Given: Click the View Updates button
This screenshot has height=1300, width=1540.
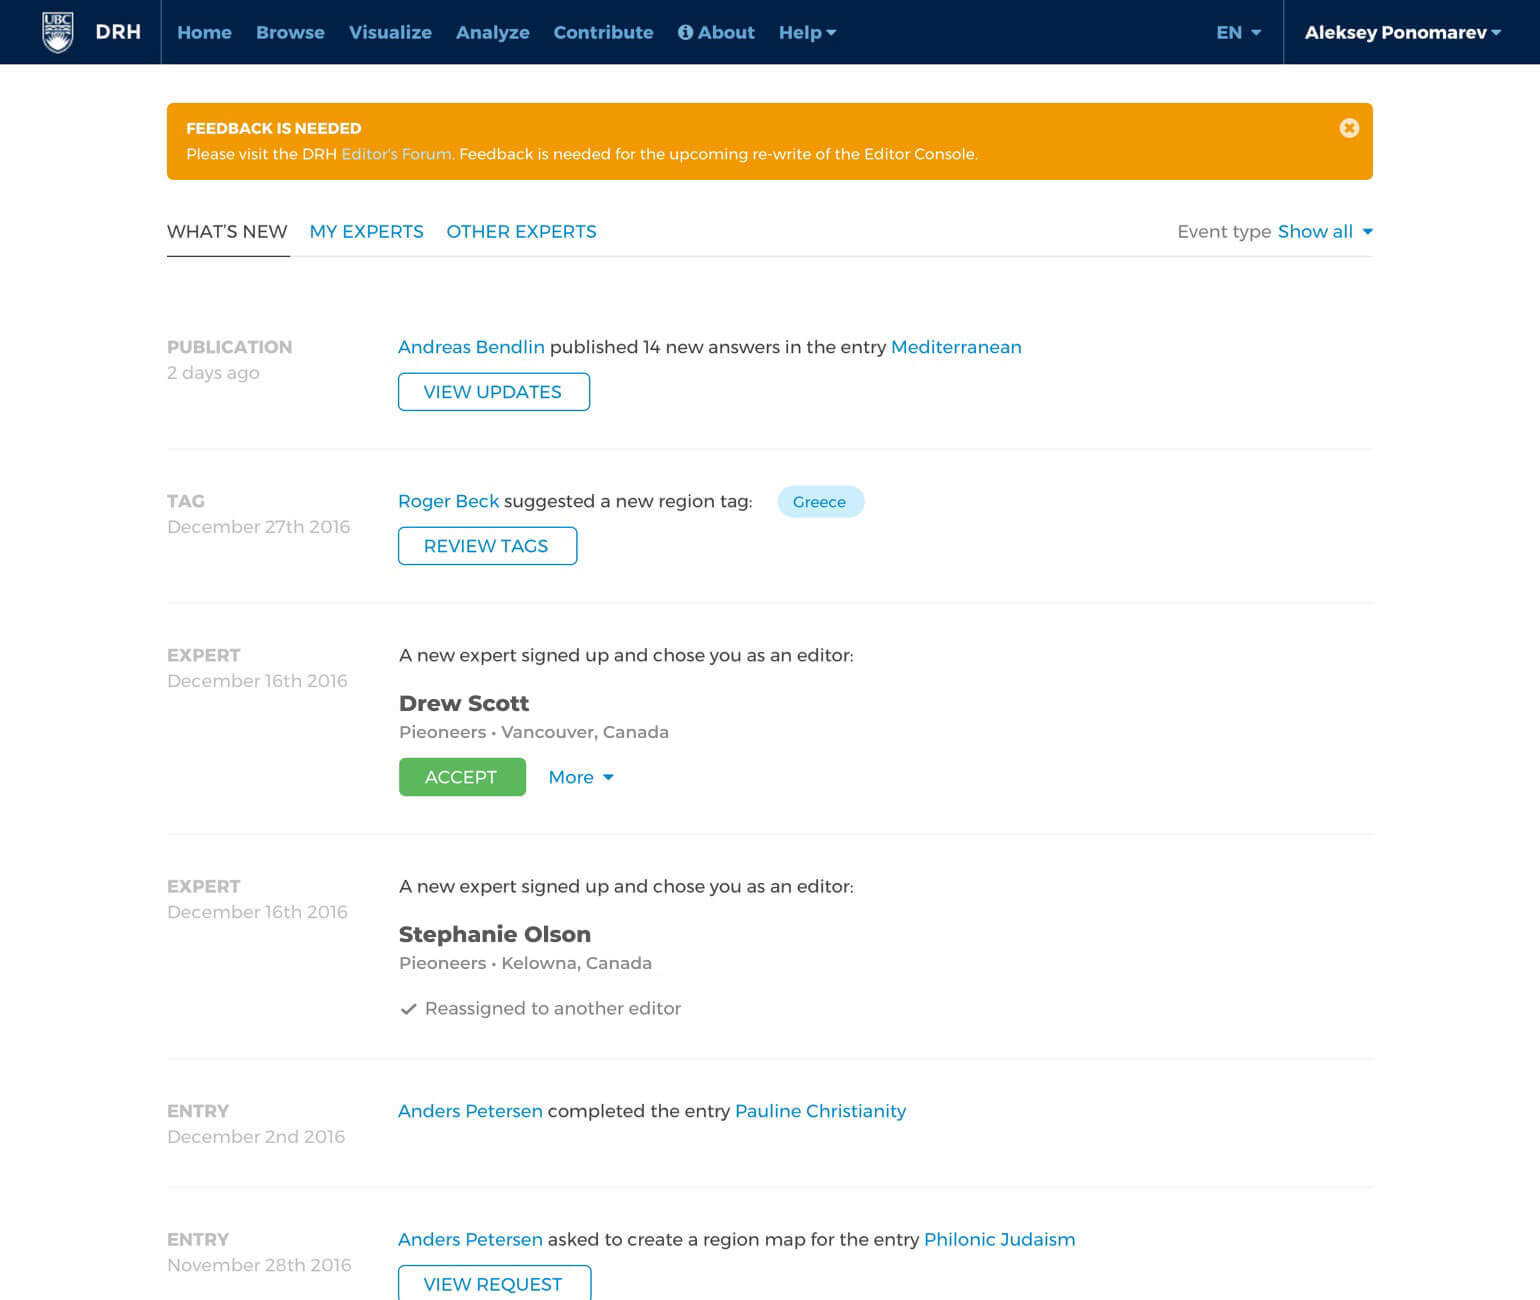Looking at the screenshot, I should click(x=493, y=392).
